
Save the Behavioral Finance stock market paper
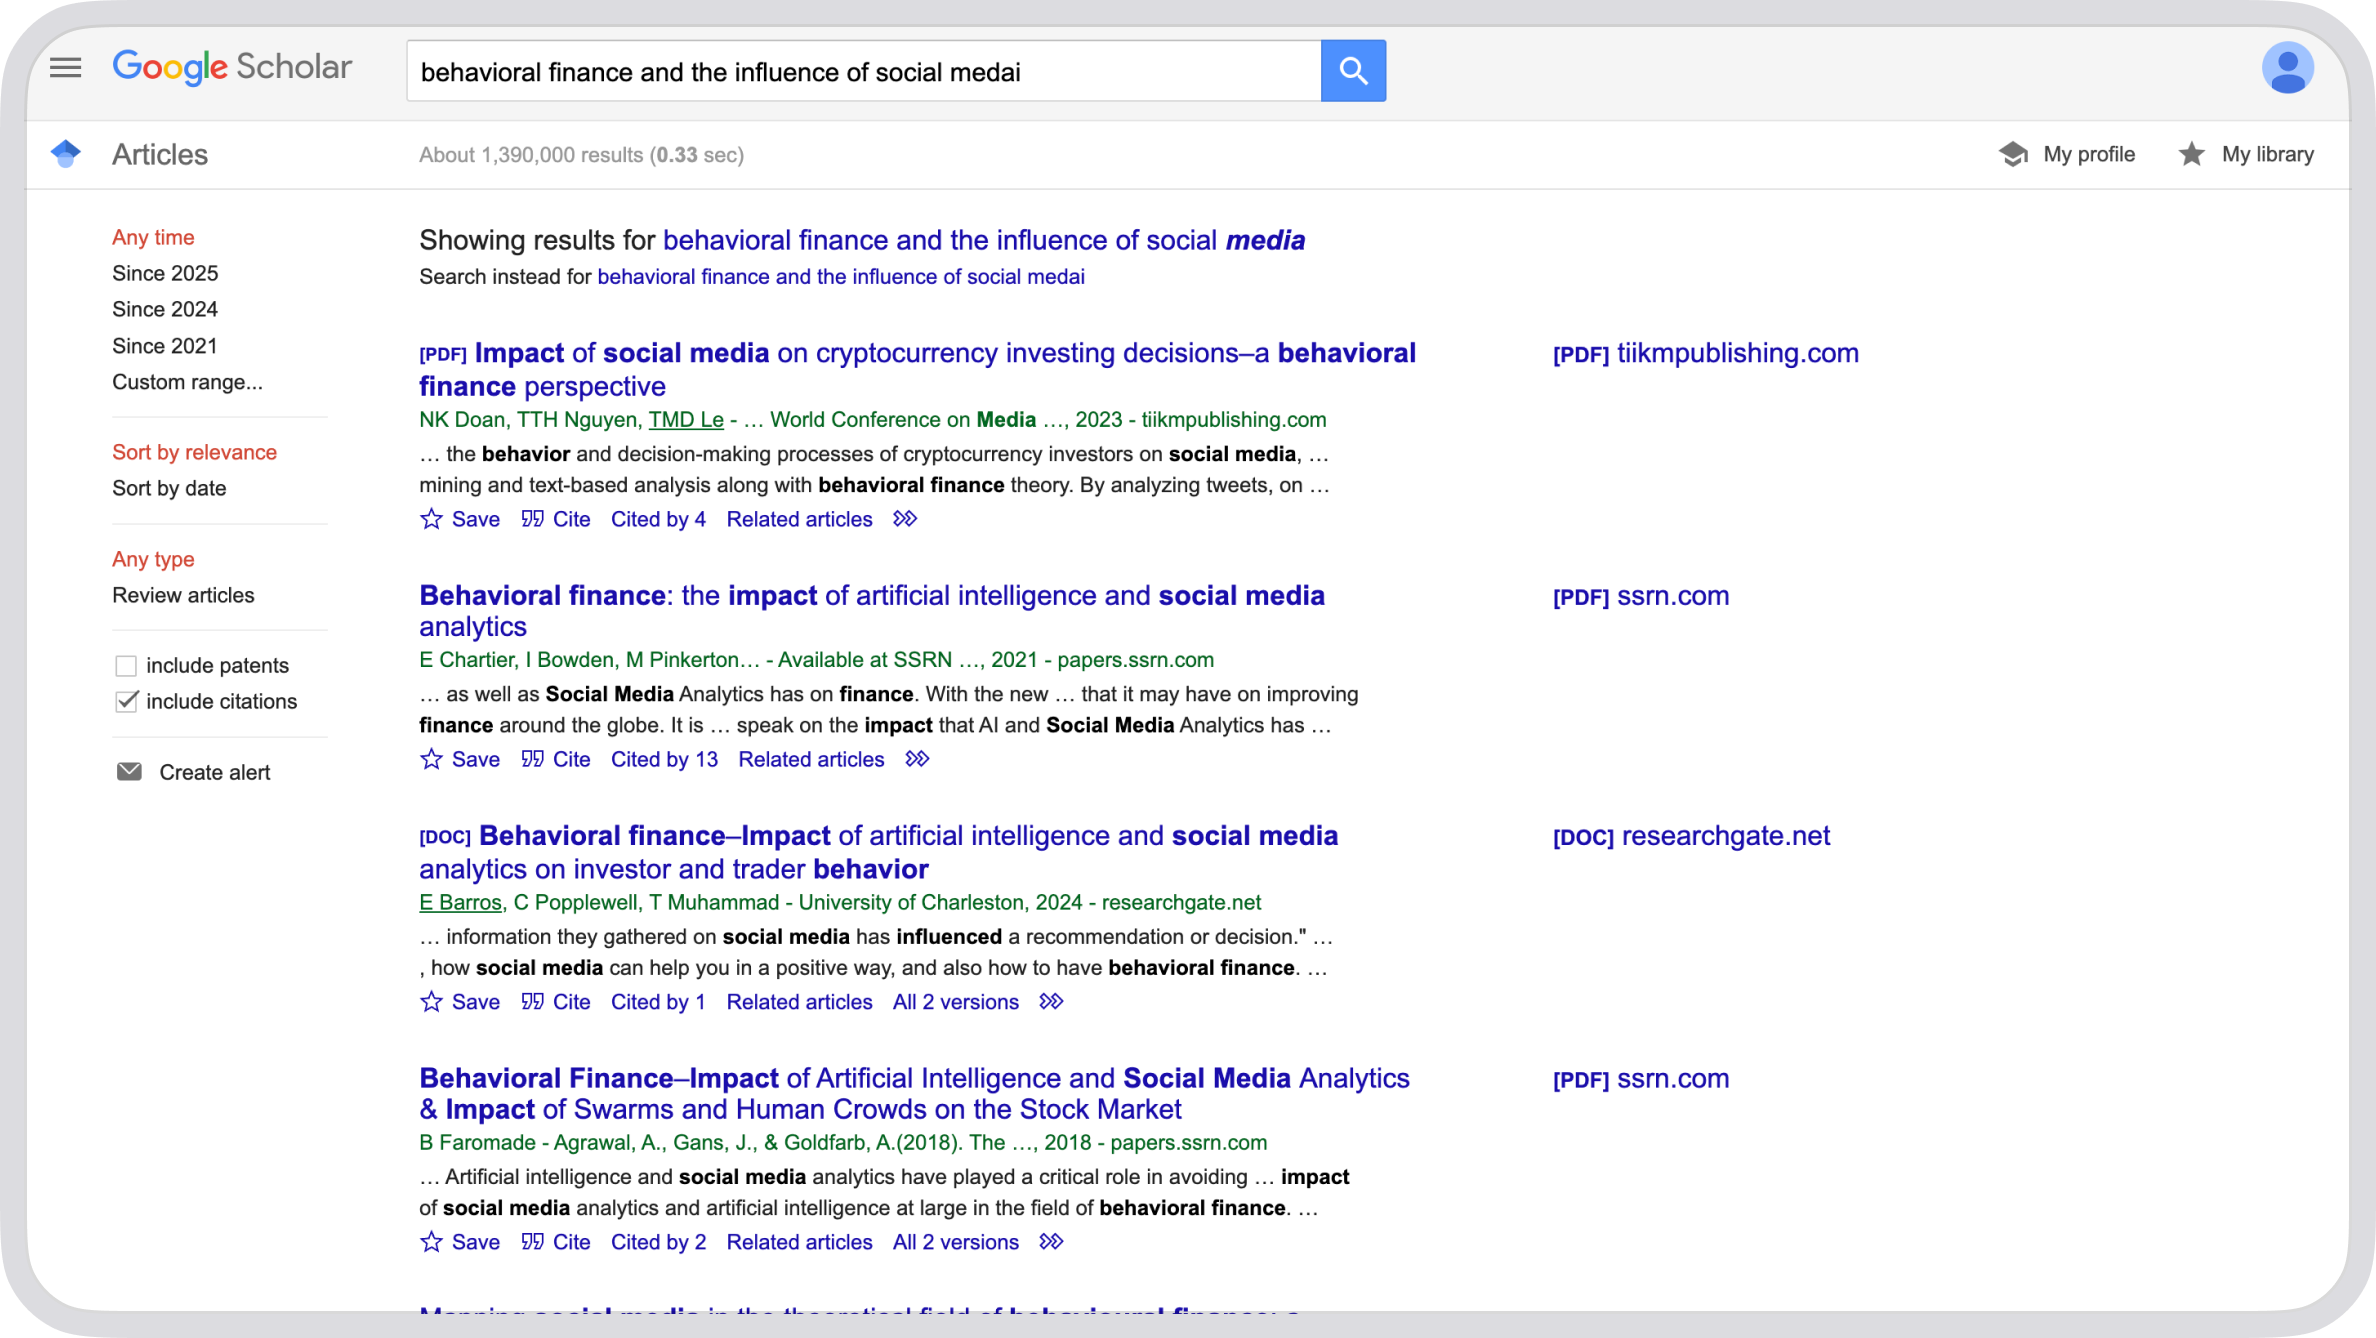pyautogui.click(x=459, y=1242)
